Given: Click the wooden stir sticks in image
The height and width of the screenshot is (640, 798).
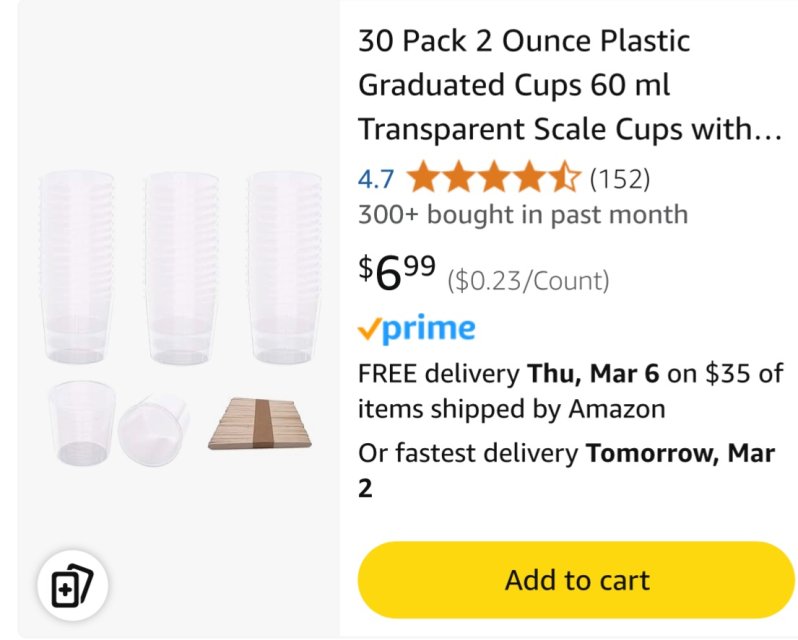Looking at the screenshot, I should [260, 424].
